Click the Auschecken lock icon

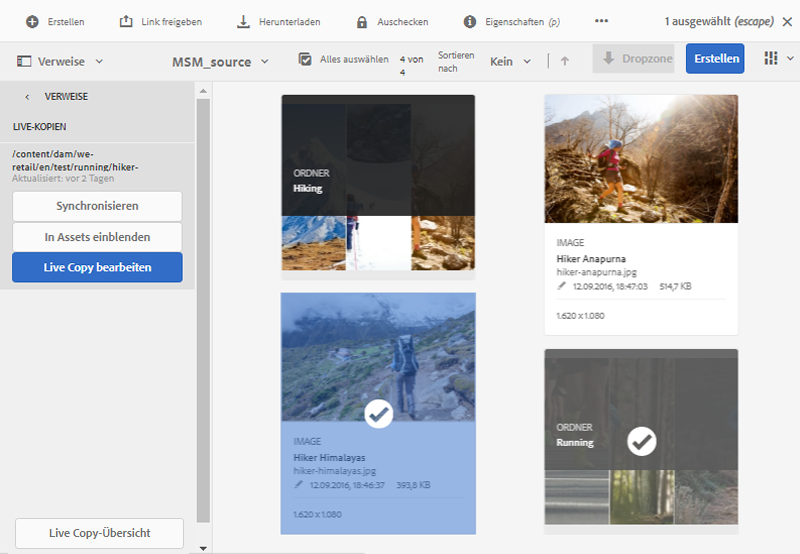pos(362,22)
